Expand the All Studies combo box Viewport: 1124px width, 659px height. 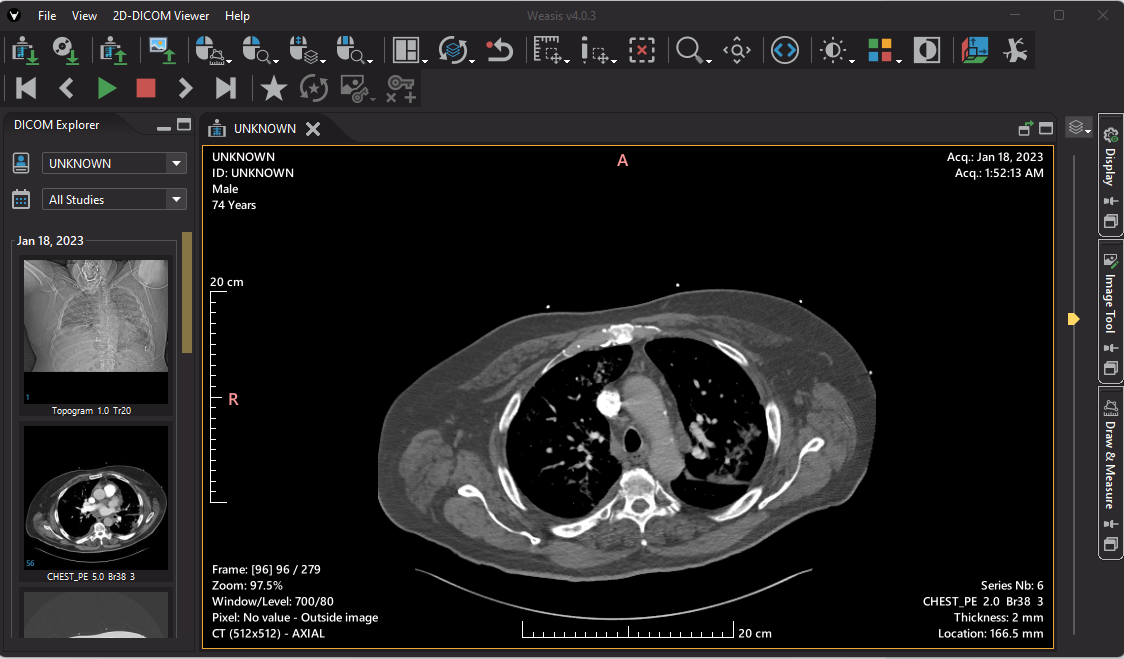click(176, 199)
